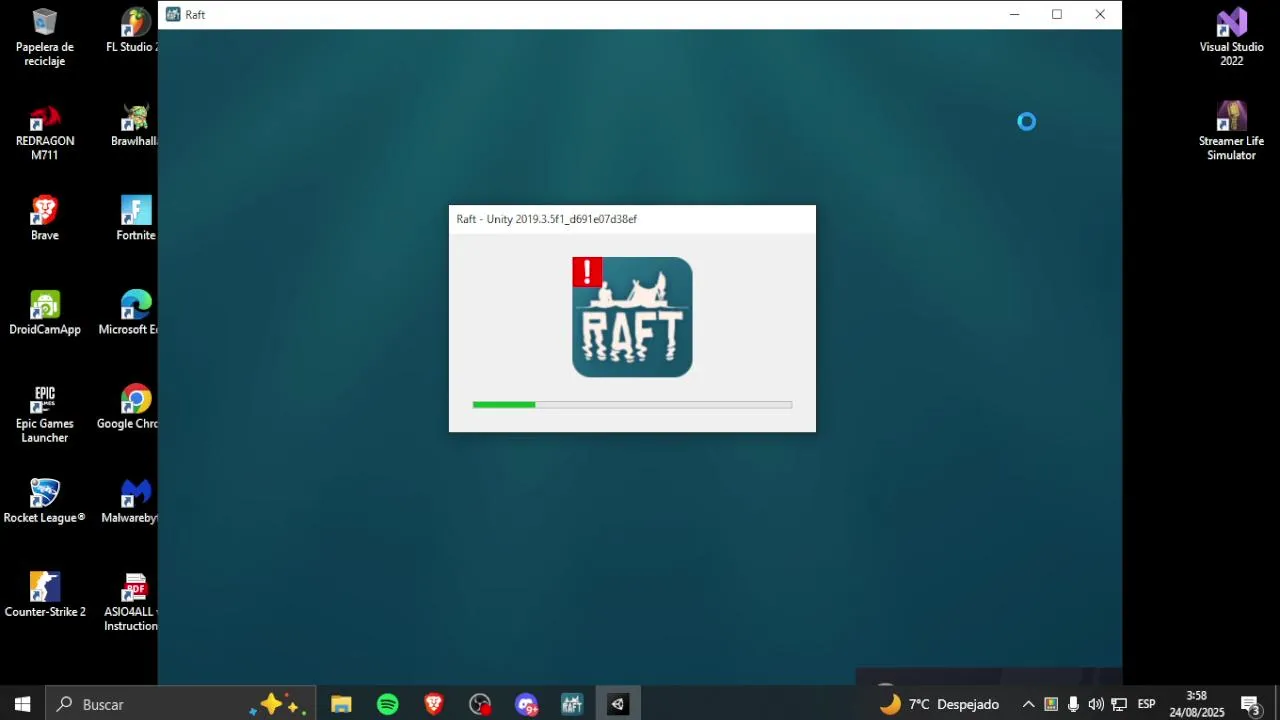Click the Raft window title bar icon

coord(173,15)
